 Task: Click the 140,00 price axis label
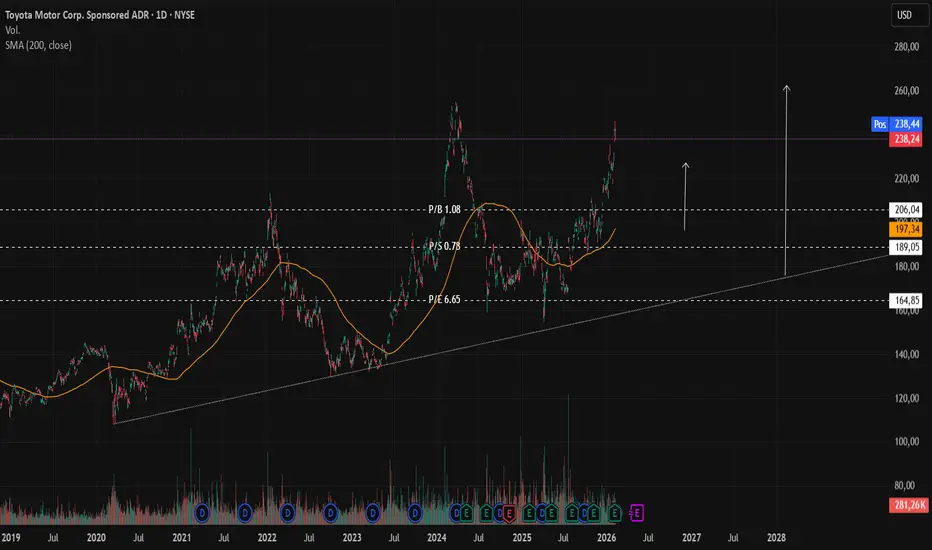(x=906, y=354)
